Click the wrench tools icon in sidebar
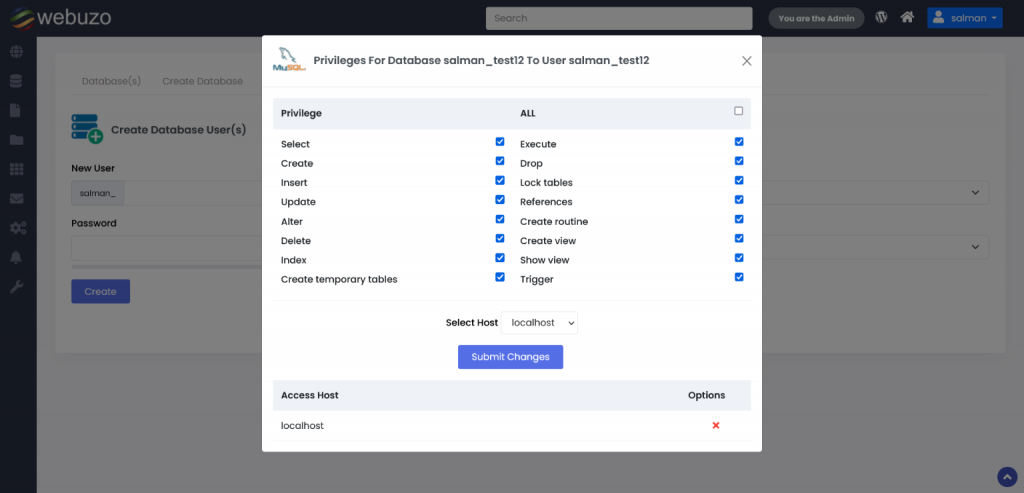 [16, 287]
